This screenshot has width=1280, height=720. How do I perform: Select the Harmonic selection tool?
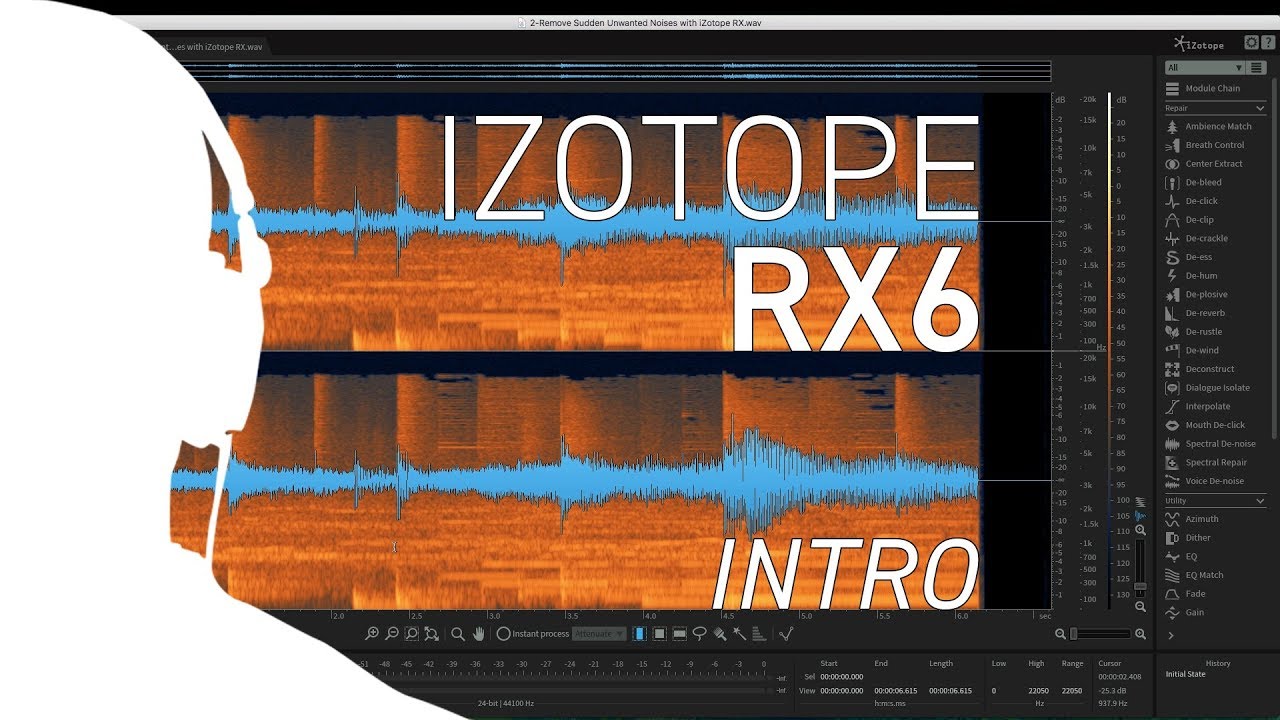tap(759, 634)
